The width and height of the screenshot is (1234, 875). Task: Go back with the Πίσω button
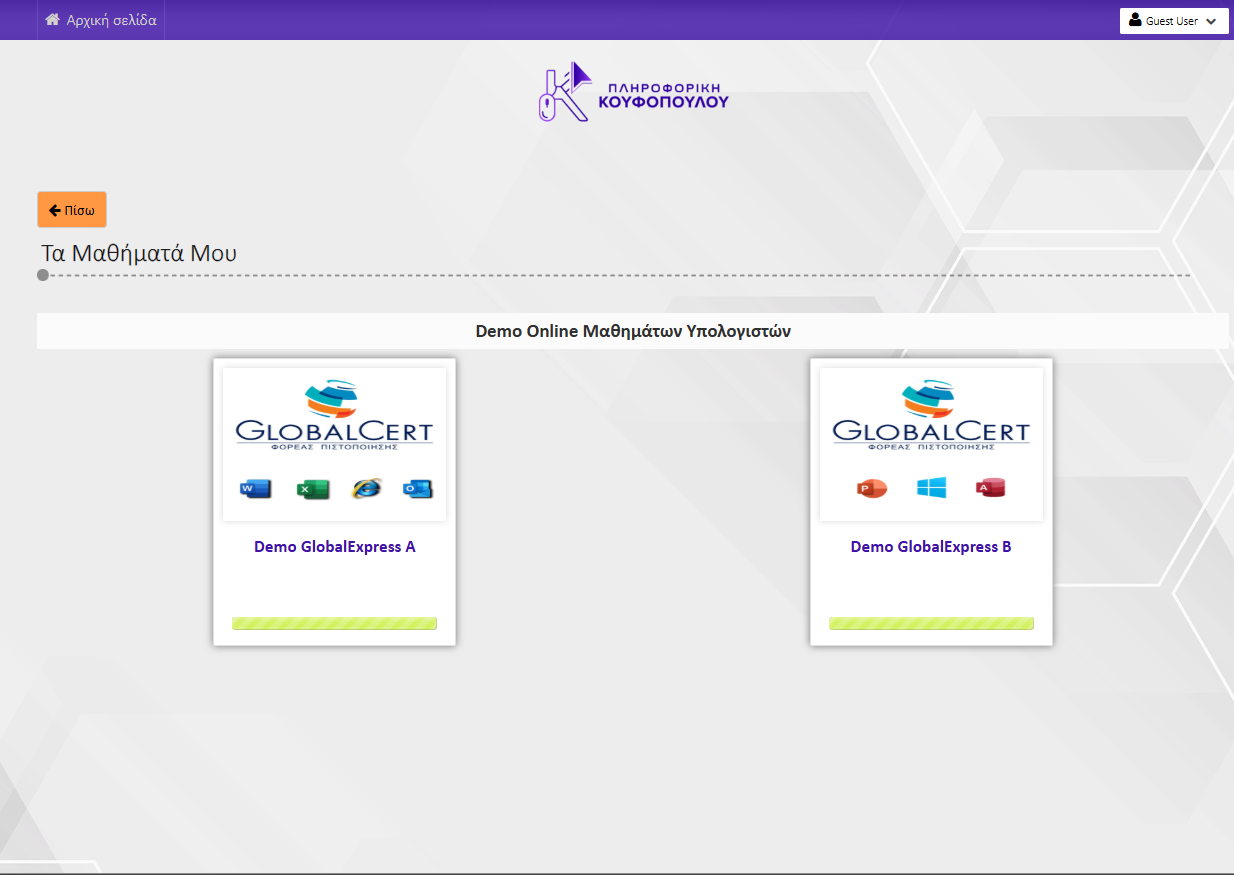[72, 210]
